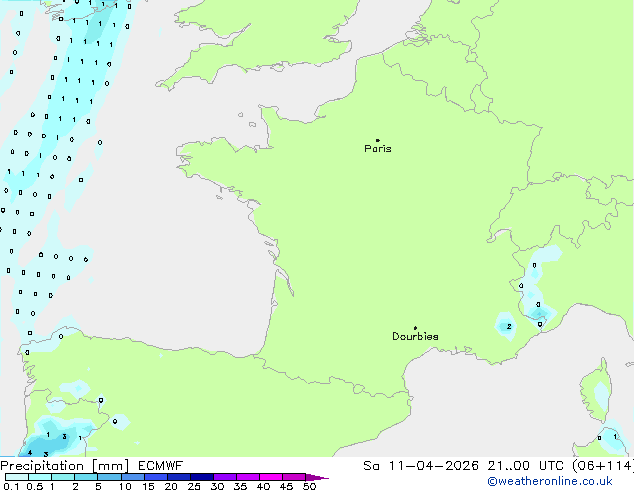This screenshot has height=490, width=634.
Task: Click the 25–30 mm legend swatch
Action: (201, 477)
